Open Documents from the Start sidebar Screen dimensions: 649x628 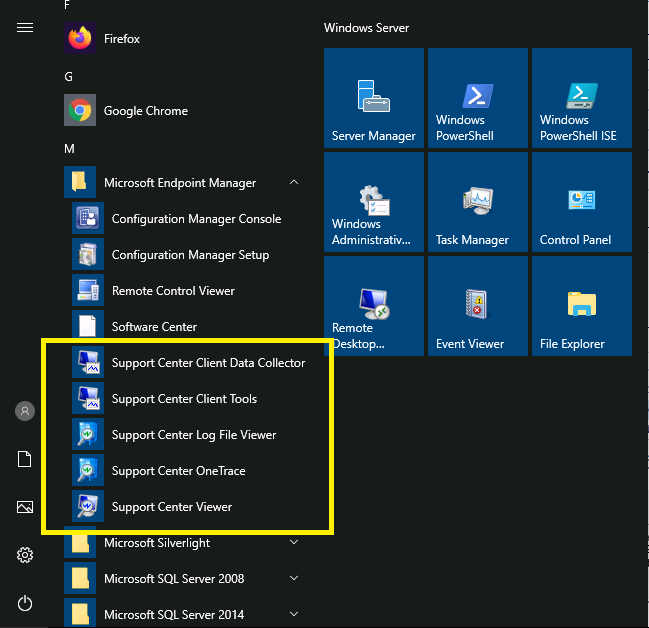pos(24,459)
